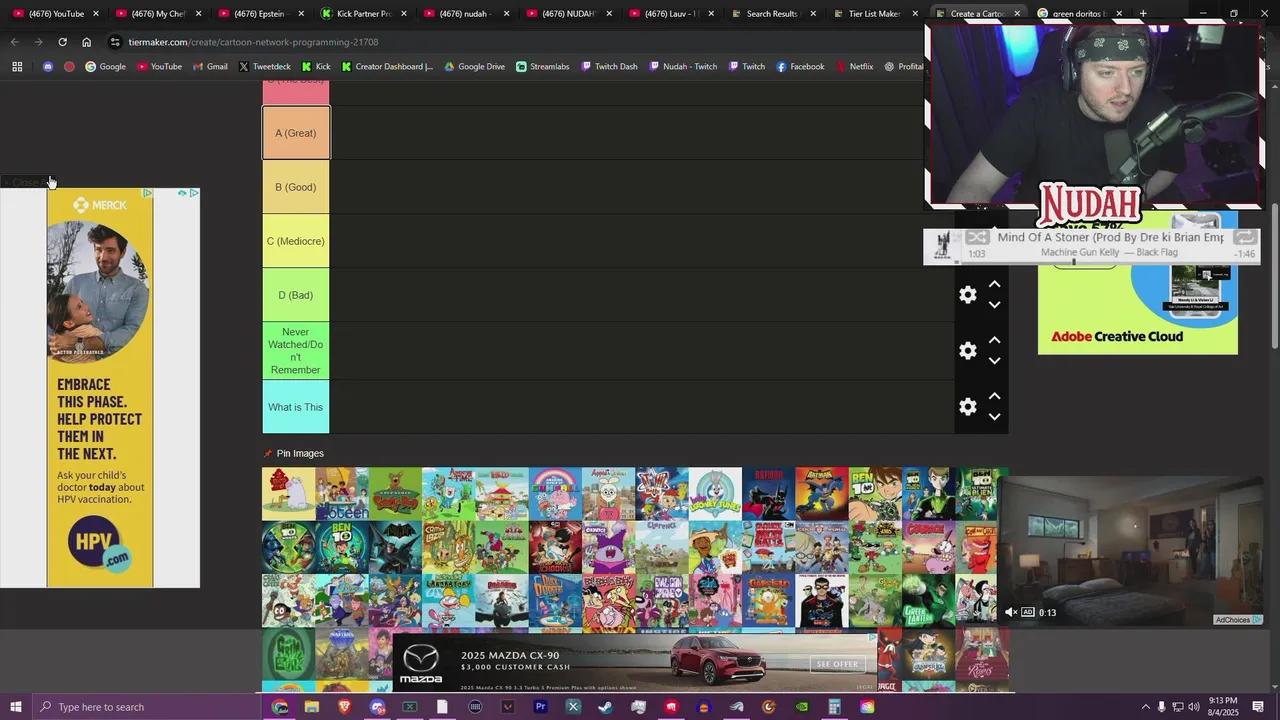This screenshot has height=720, width=1280.
Task: Click the Pin Images link
Action: tap(300, 453)
